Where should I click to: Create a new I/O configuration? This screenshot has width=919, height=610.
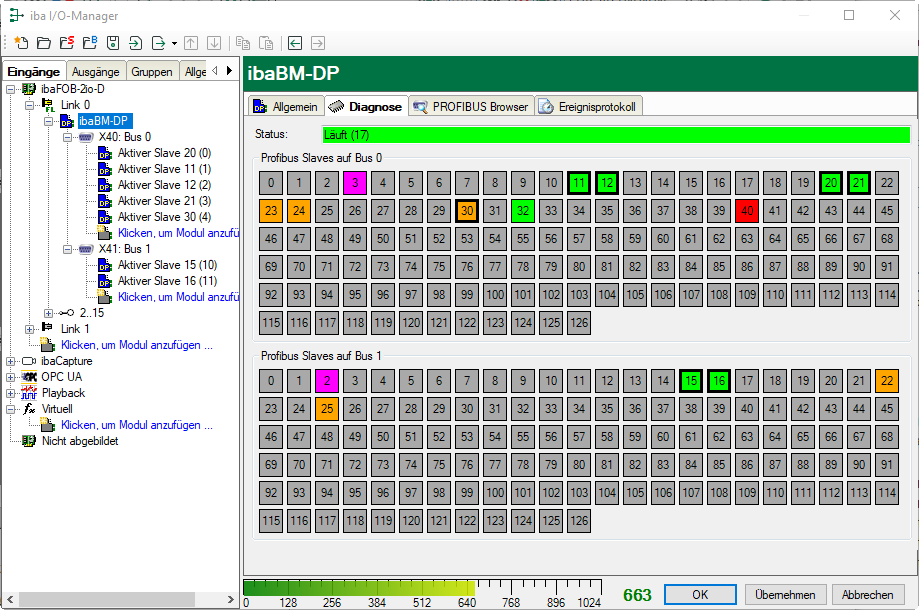pos(21,43)
